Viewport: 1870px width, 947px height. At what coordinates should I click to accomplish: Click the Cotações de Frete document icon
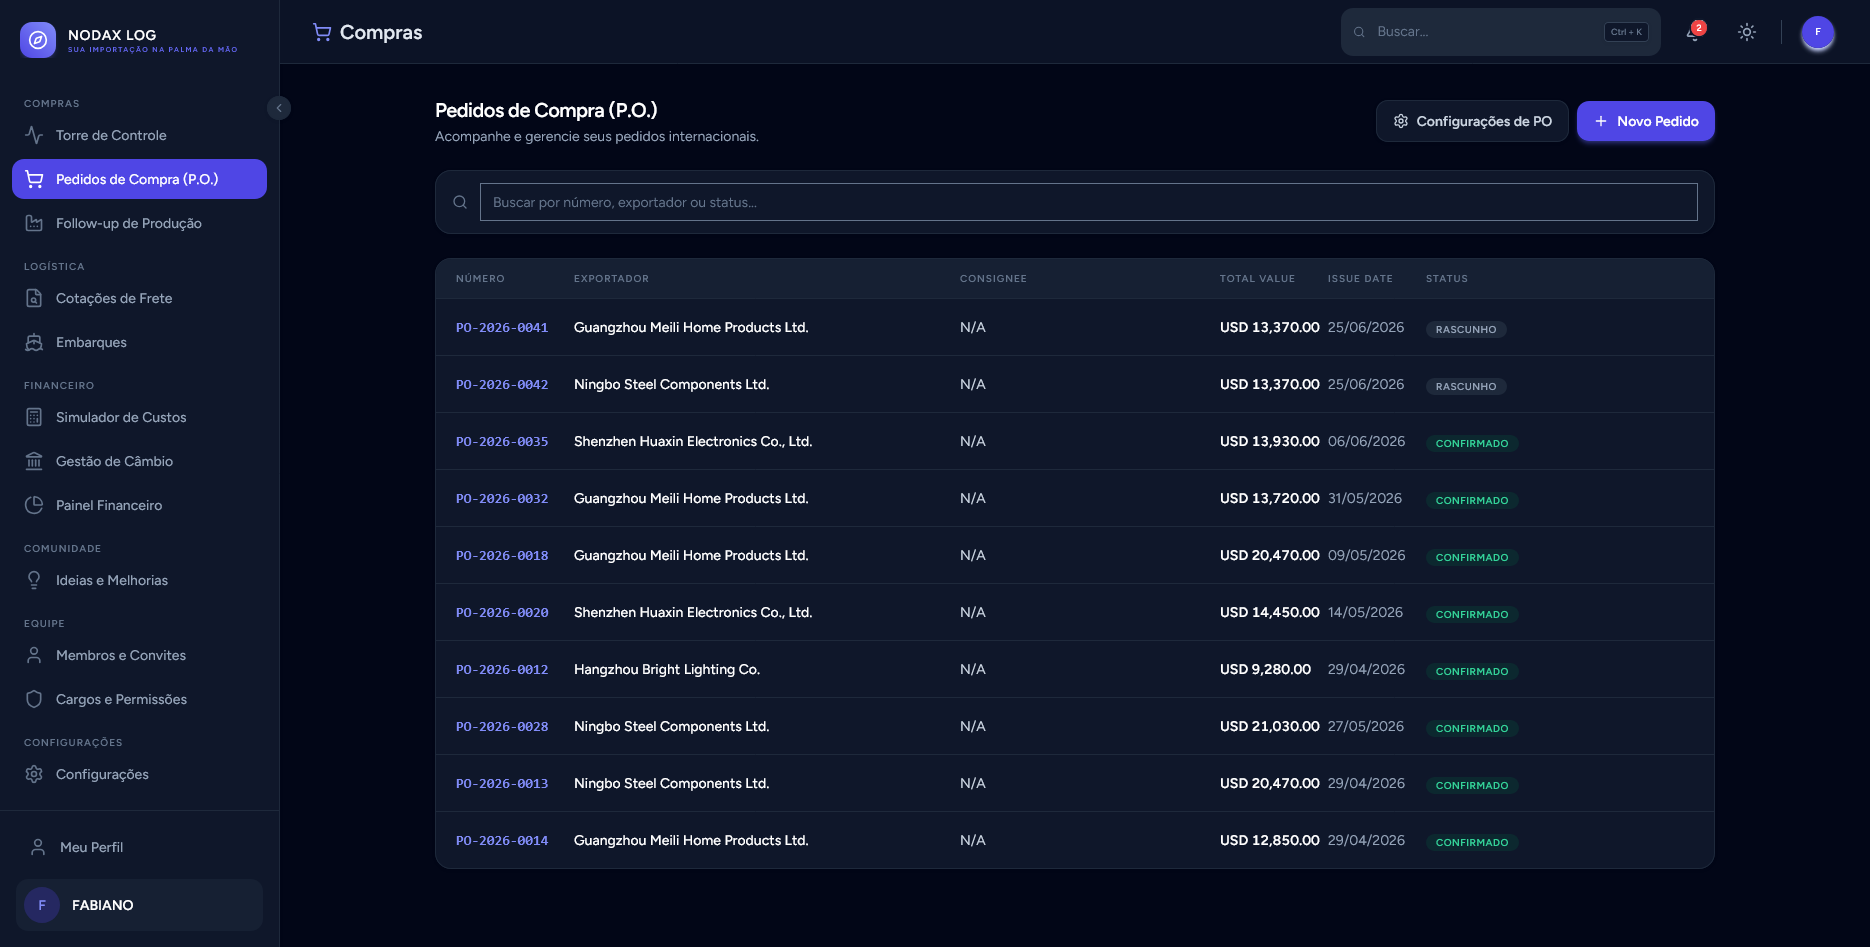(34, 298)
